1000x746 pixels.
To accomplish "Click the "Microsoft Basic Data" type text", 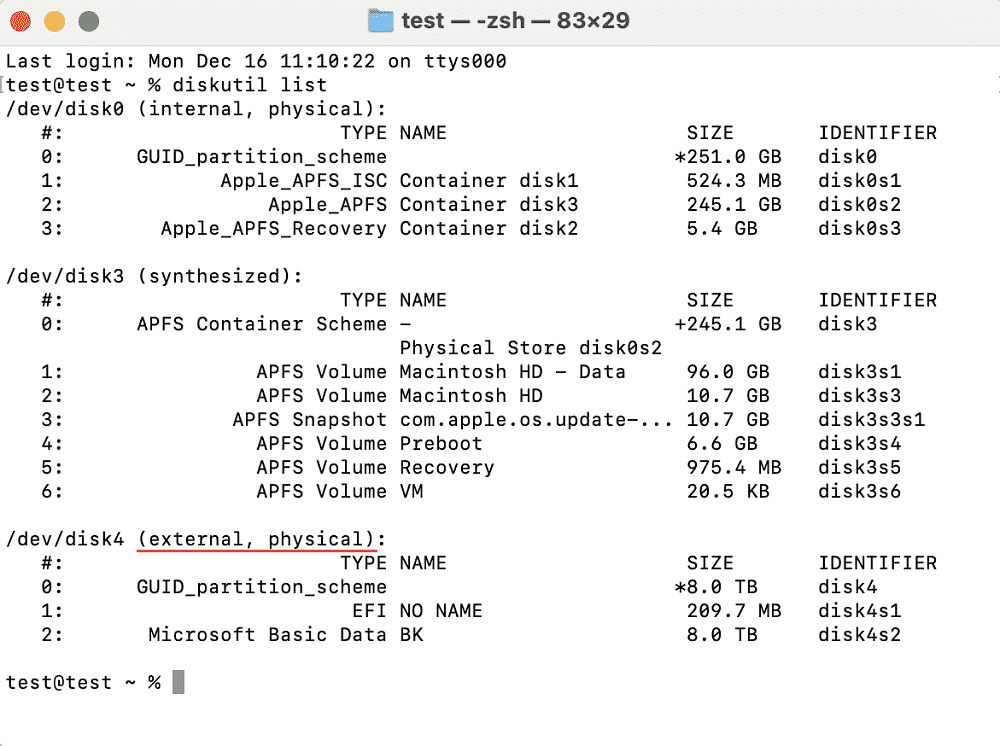I will tap(267, 635).
